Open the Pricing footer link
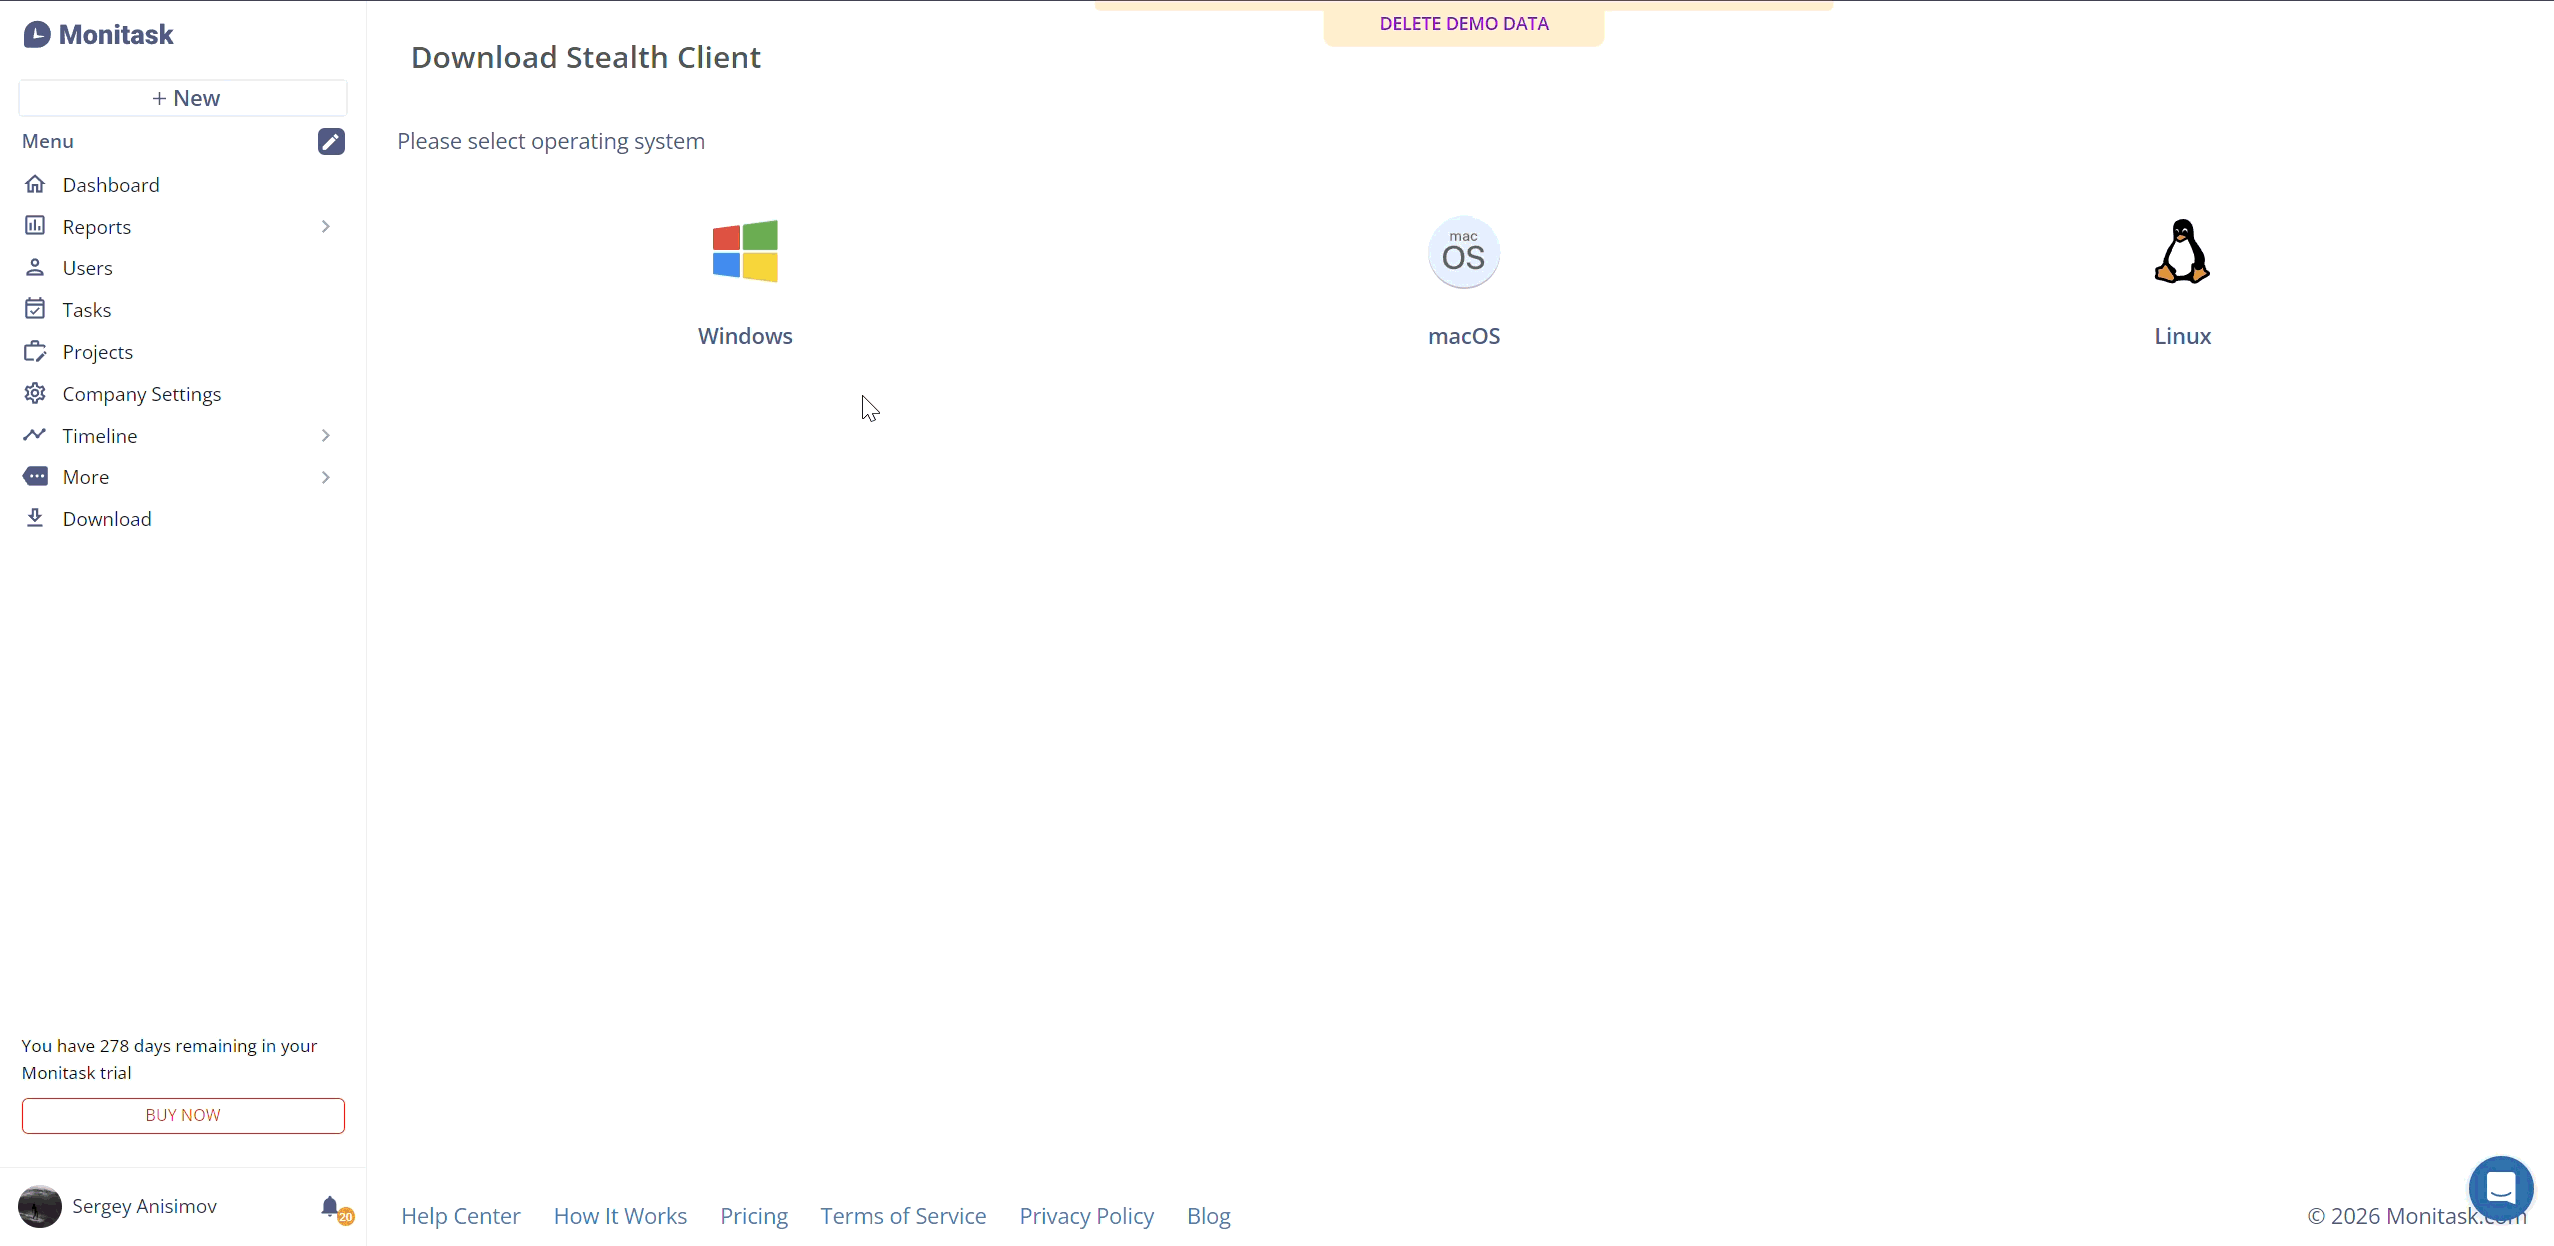Screen dimensions: 2554x1246 (x=754, y=1216)
